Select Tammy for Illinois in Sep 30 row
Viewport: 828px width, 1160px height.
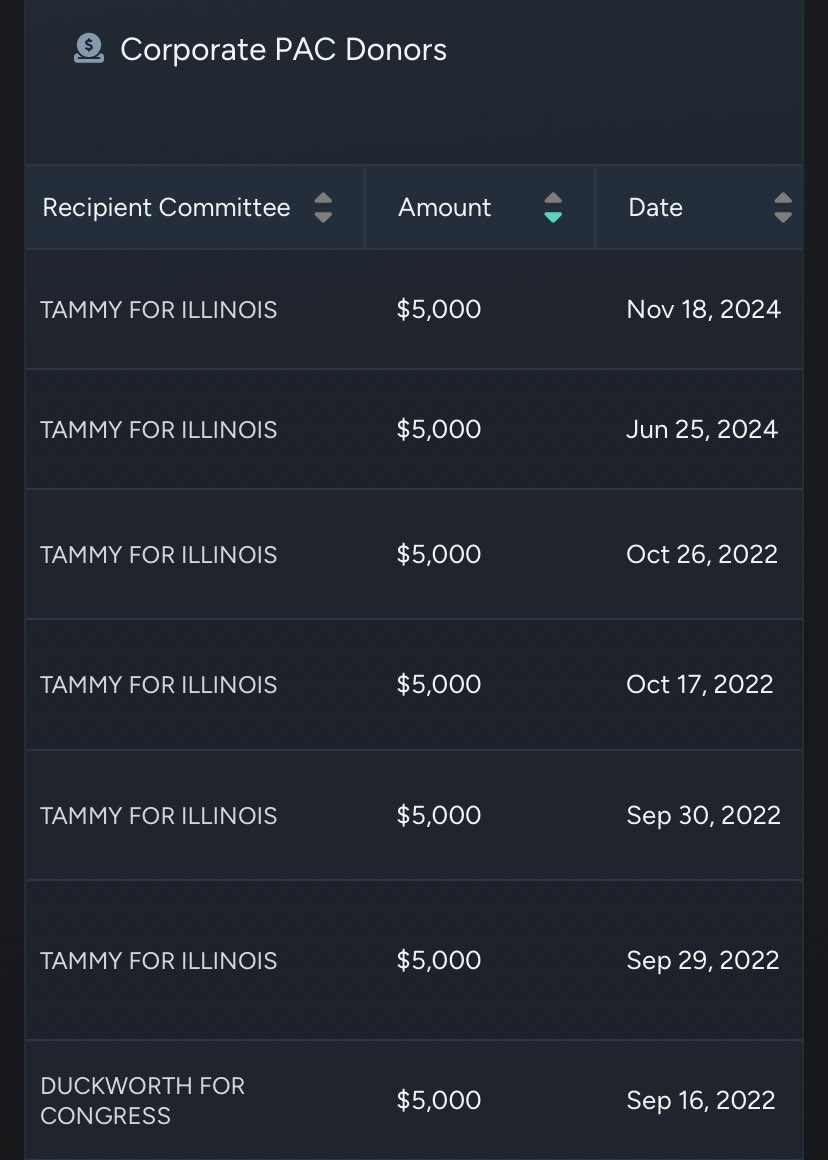click(158, 815)
